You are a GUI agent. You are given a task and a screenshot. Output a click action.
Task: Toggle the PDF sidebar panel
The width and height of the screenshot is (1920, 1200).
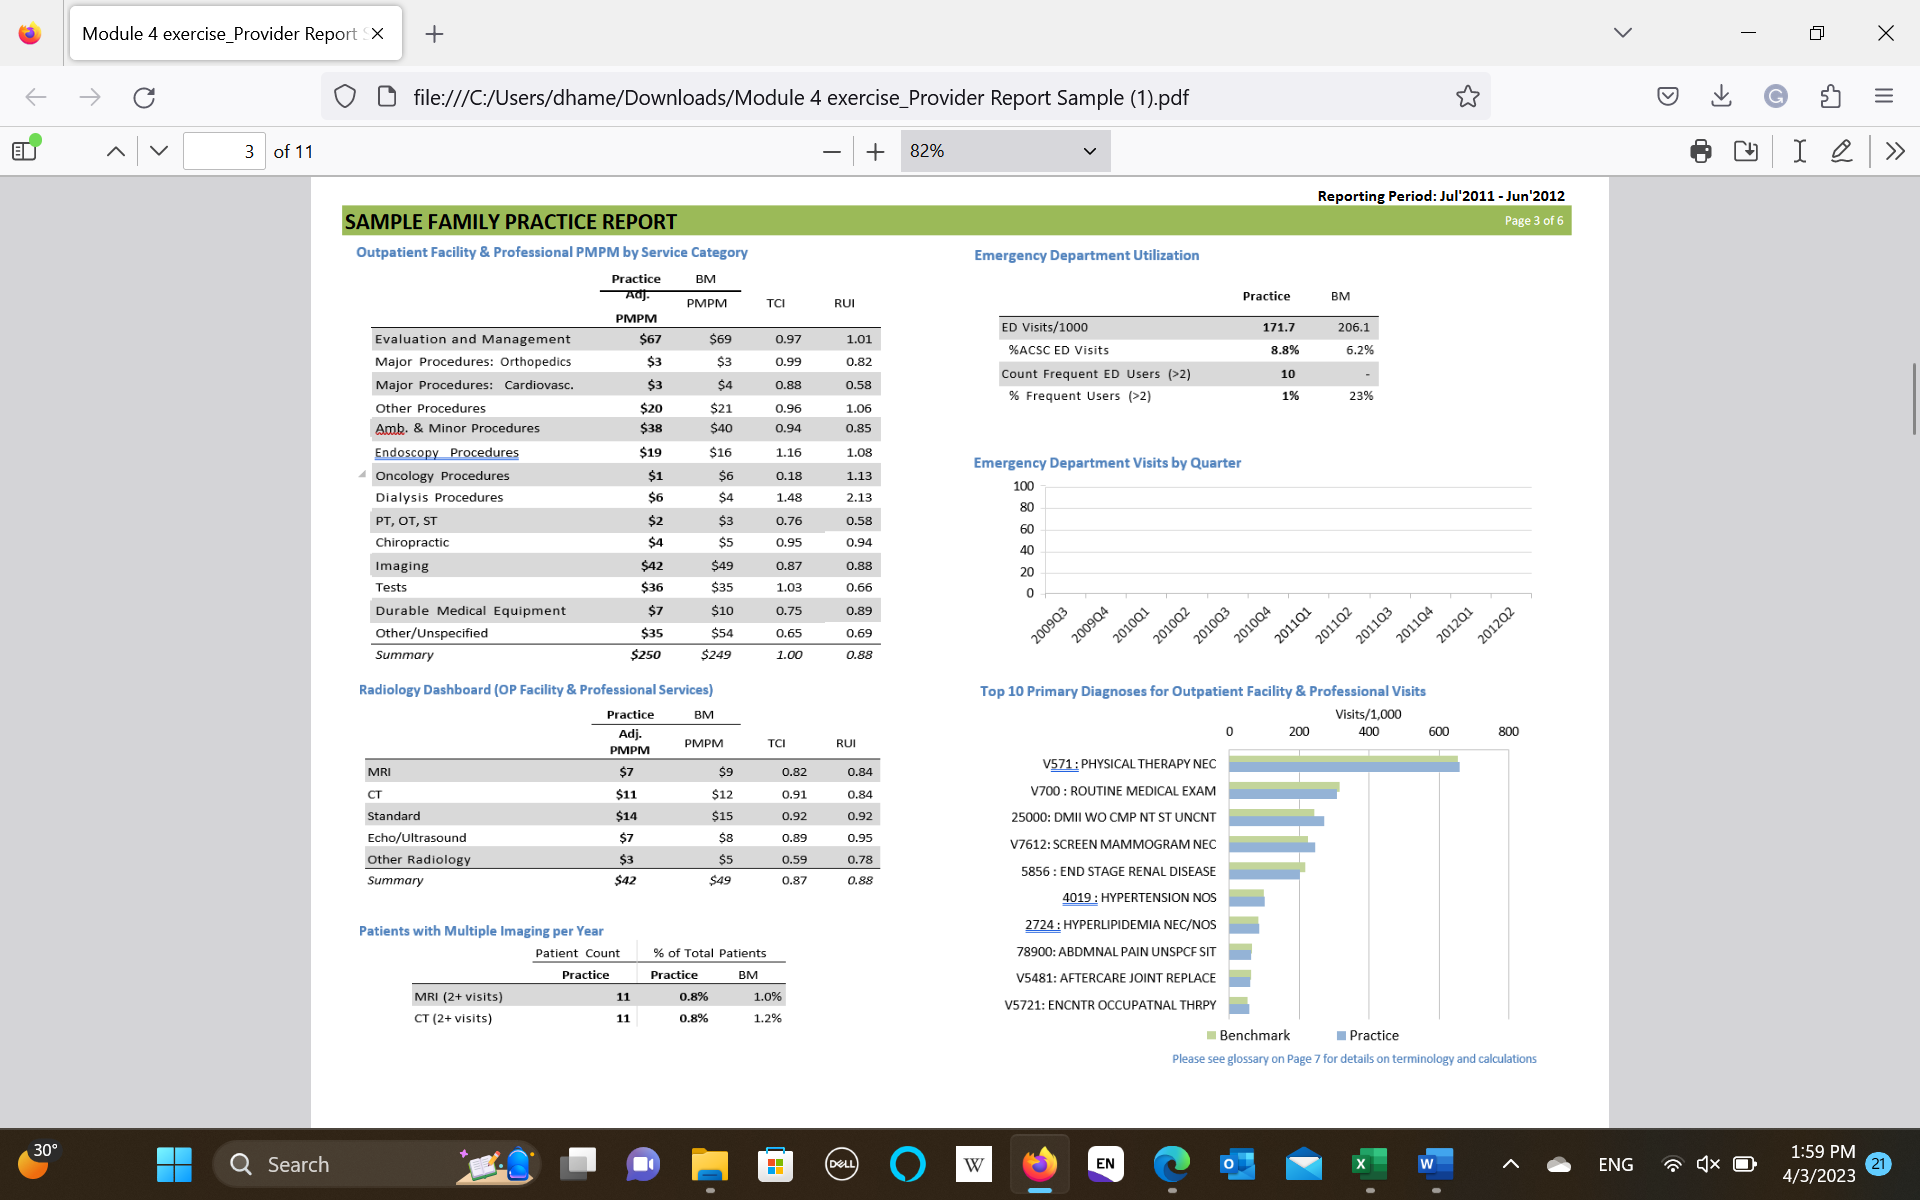(25, 151)
